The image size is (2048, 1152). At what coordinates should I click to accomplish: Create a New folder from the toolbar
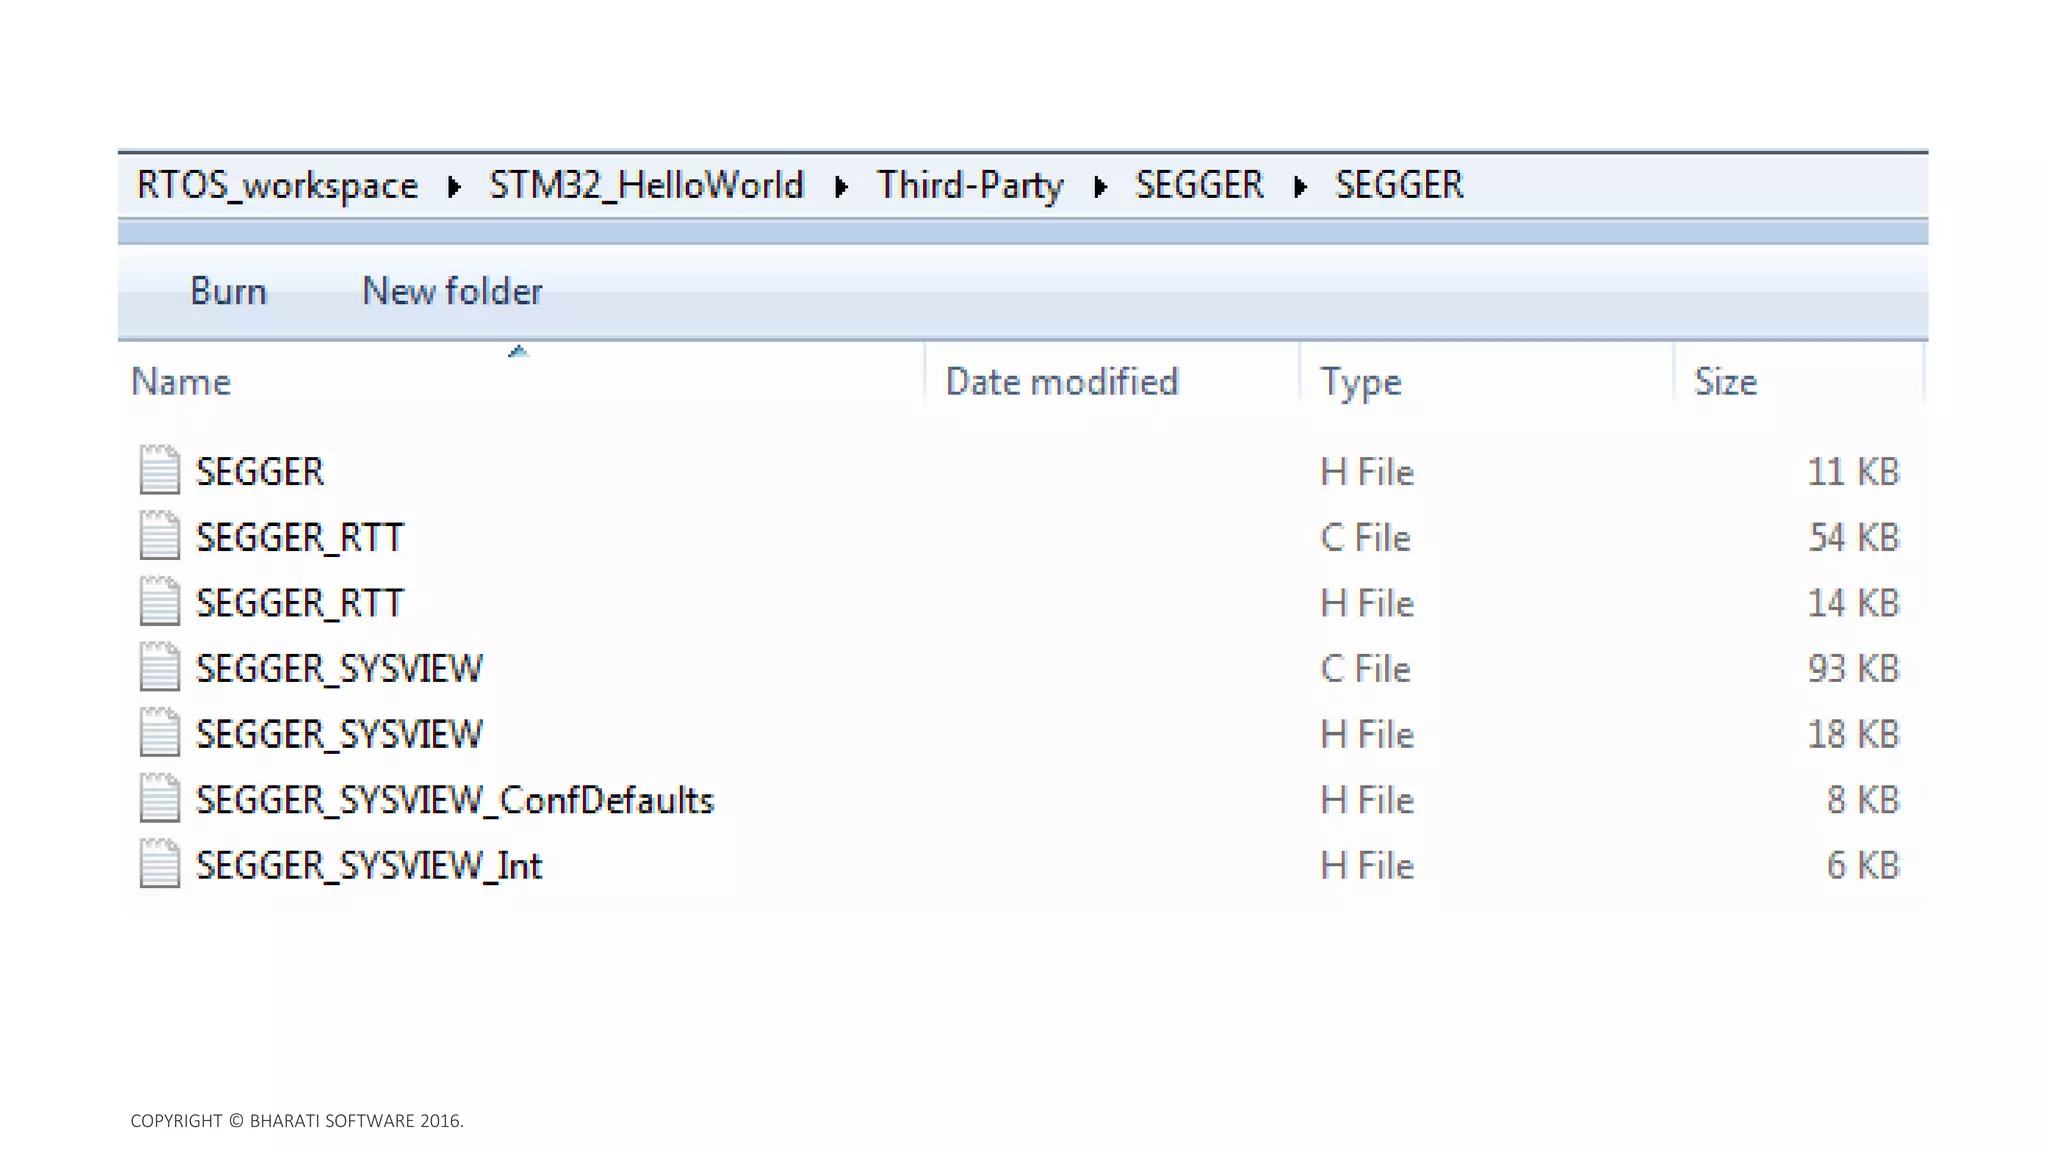(x=452, y=291)
